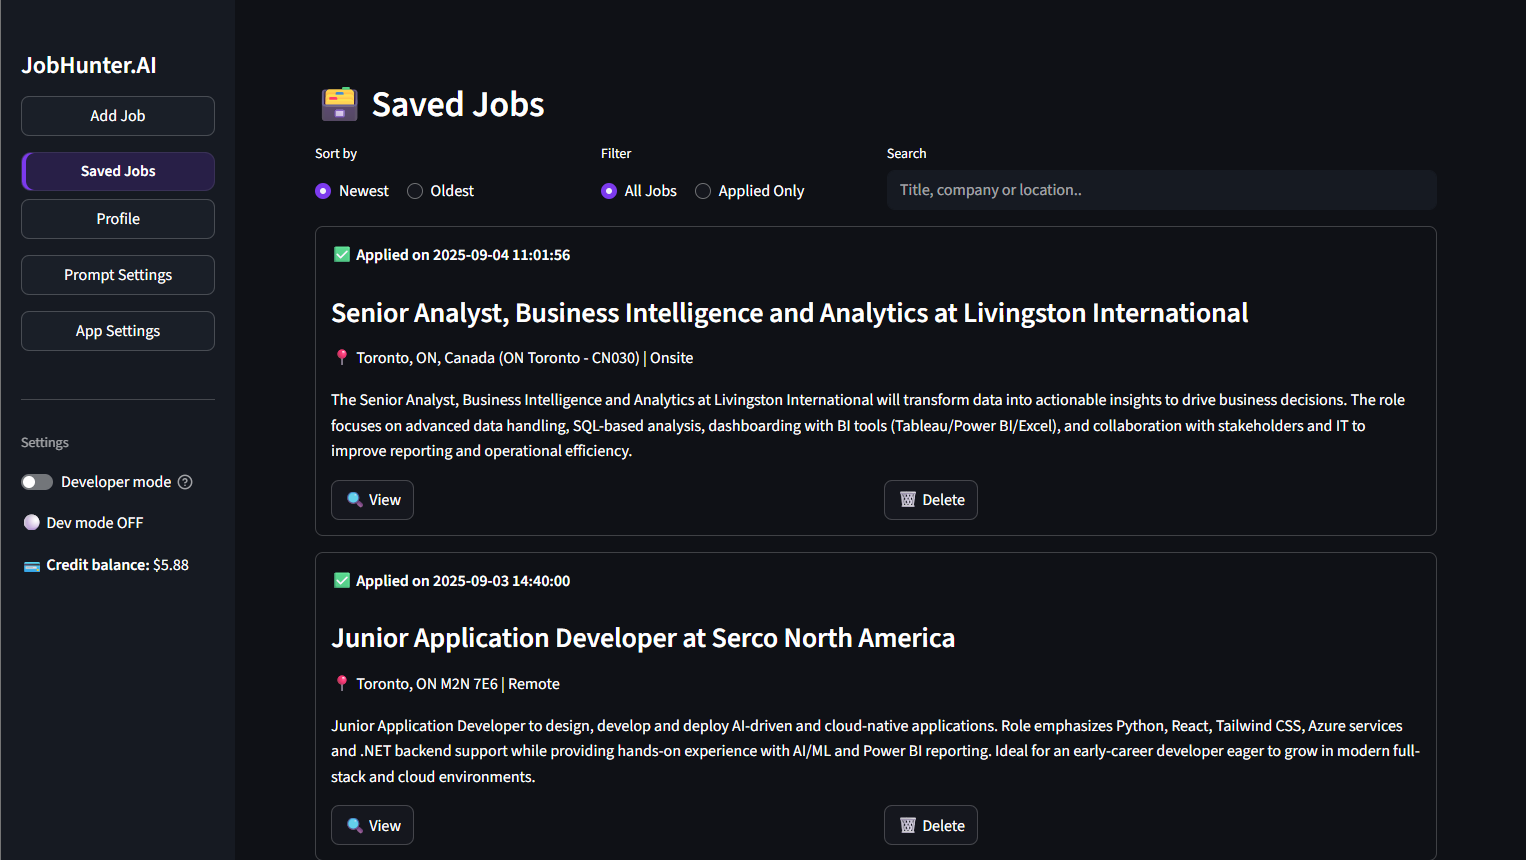Click the trash icon in Serco Delete button
This screenshot has width=1526, height=860.
coord(906,825)
